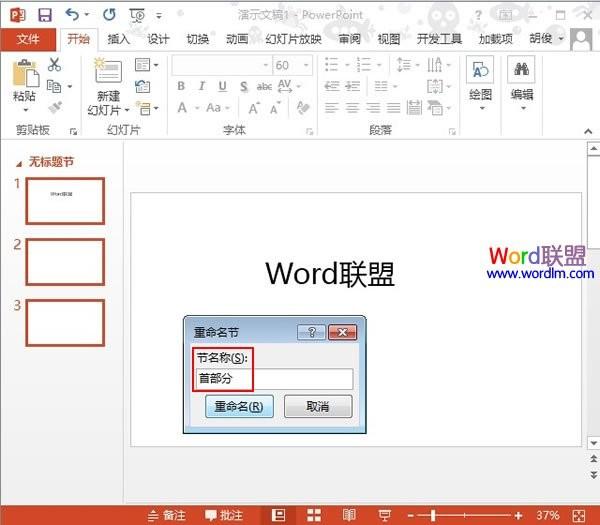The image size is (600, 525).
Task: Click the Format Painter brush icon
Action: click(x=56, y=107)
